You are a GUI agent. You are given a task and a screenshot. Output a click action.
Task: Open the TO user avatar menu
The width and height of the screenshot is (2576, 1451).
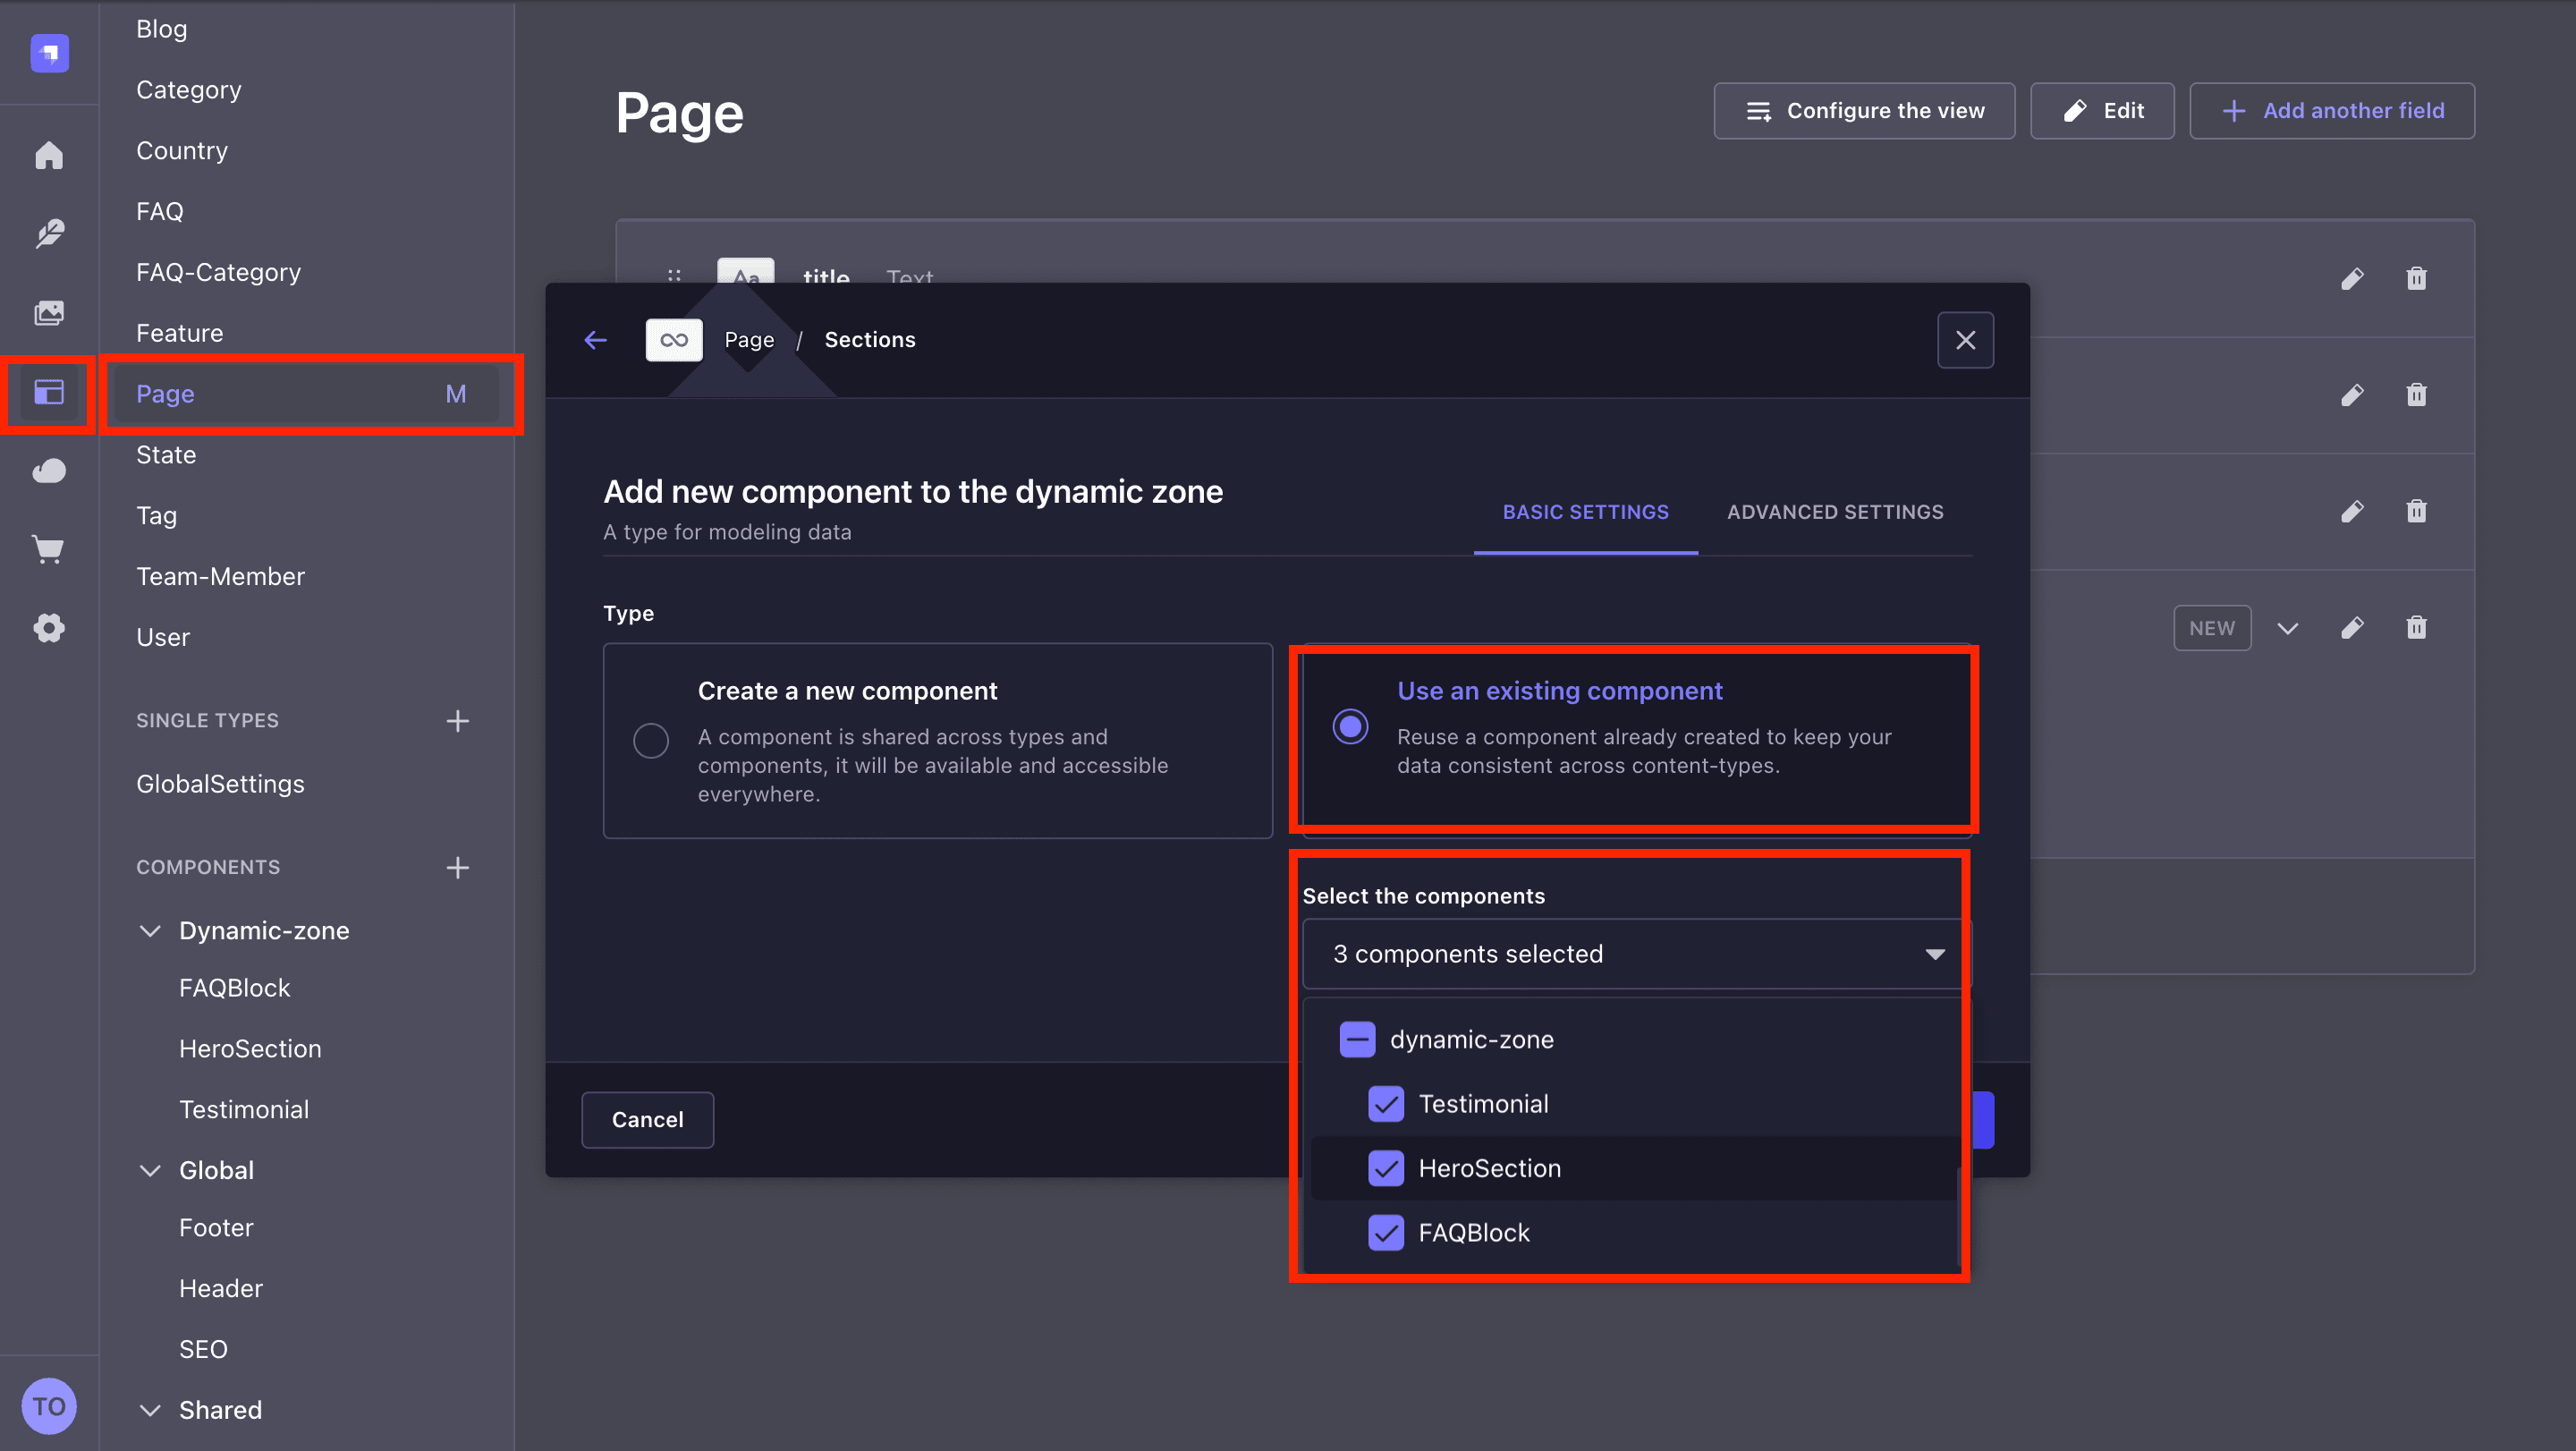(49, 1406)
